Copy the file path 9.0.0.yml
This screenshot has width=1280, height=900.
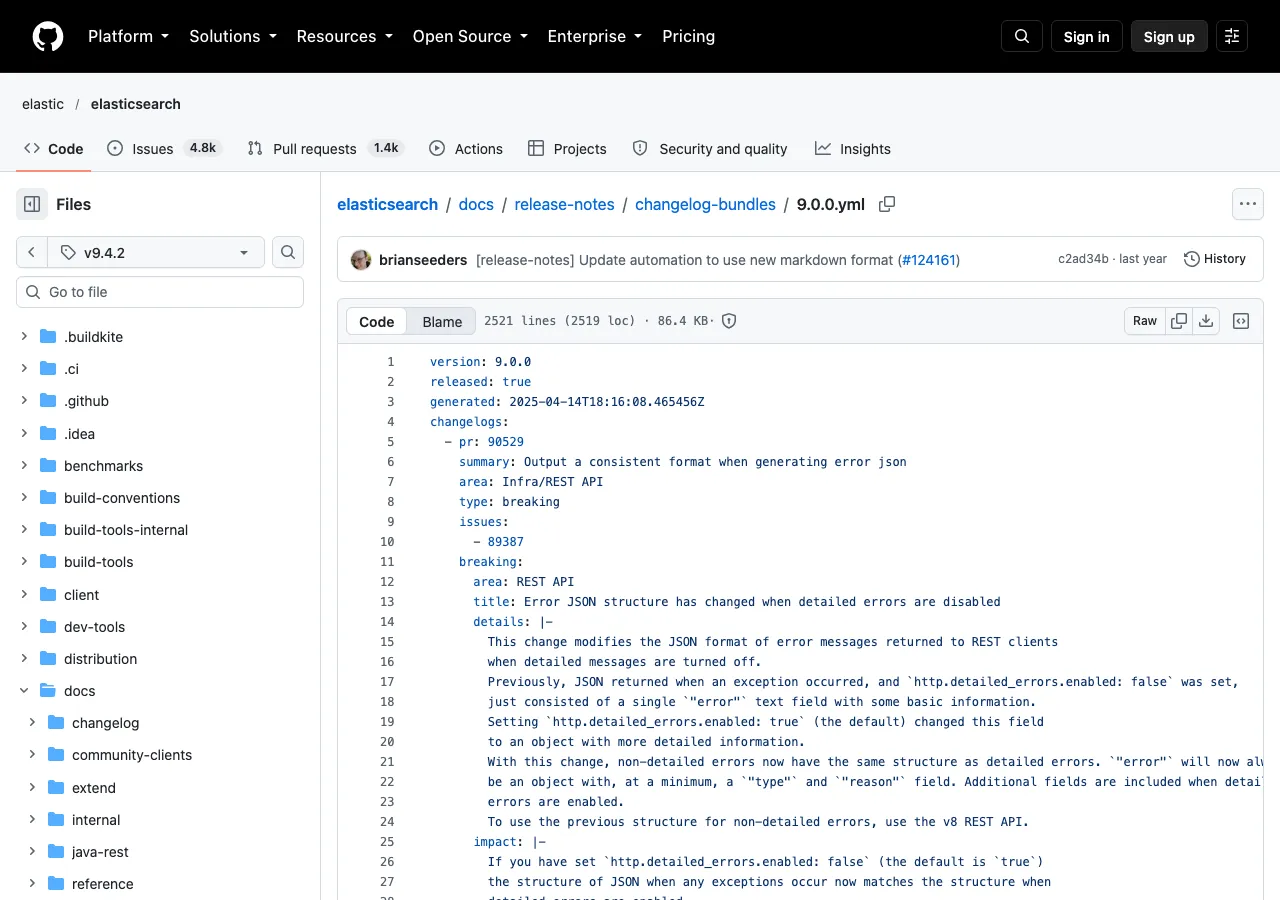(887, 204)
